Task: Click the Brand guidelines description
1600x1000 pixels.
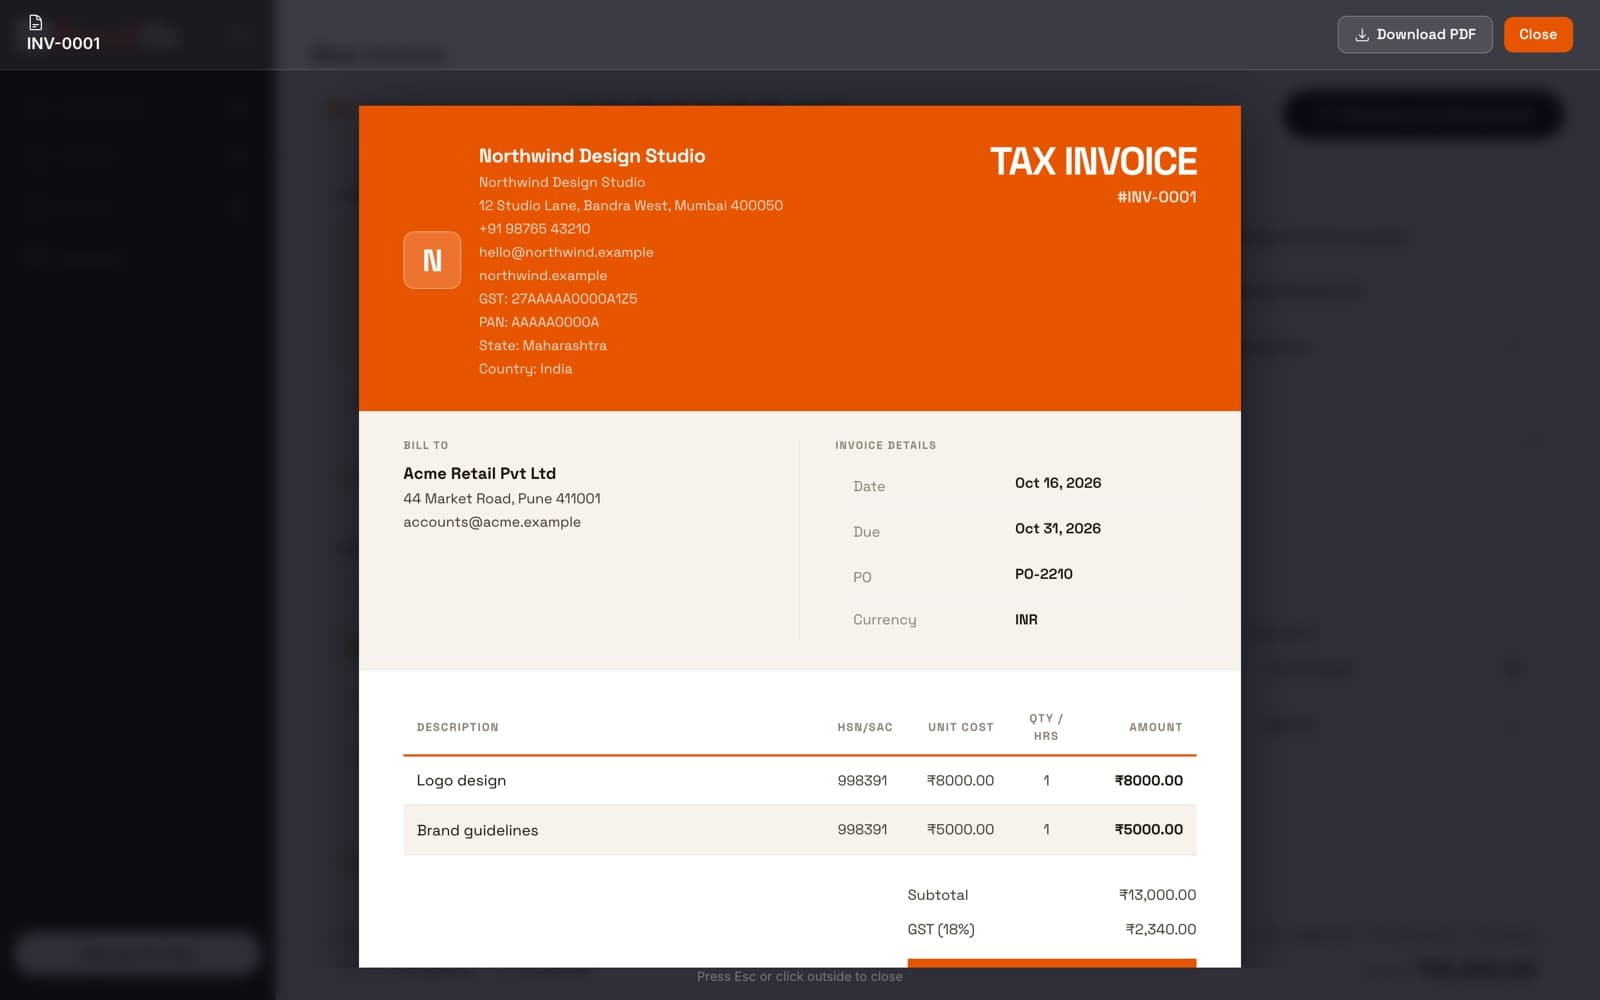Action: point(477,830)
